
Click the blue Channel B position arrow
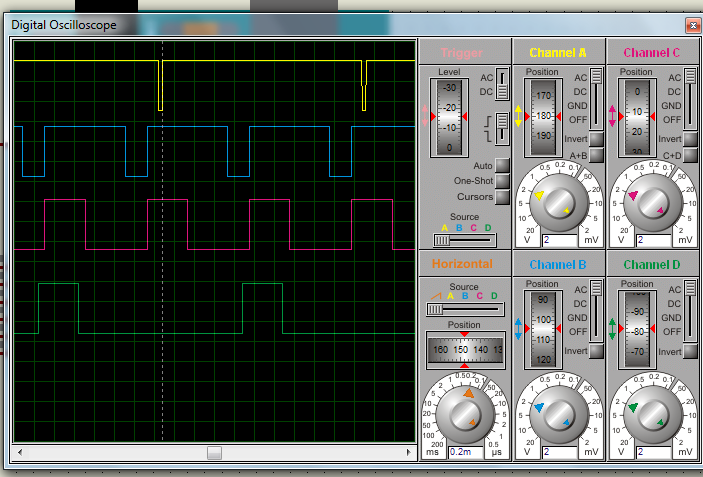pos(518,329)
